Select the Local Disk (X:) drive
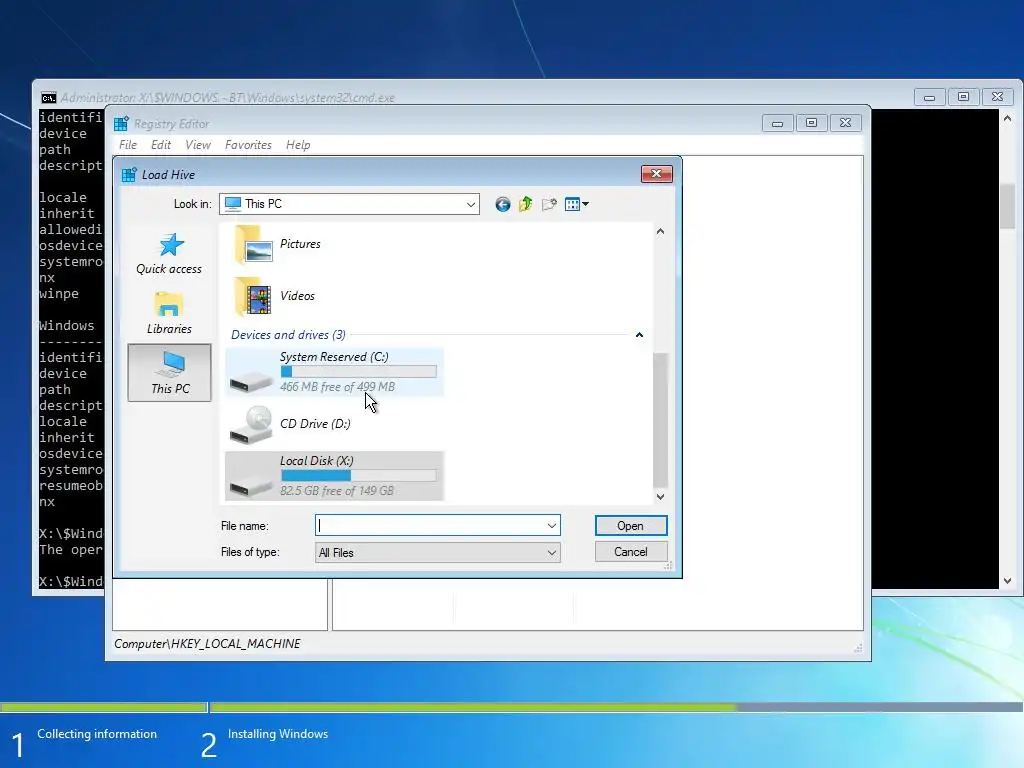 [x=334, y=476]
